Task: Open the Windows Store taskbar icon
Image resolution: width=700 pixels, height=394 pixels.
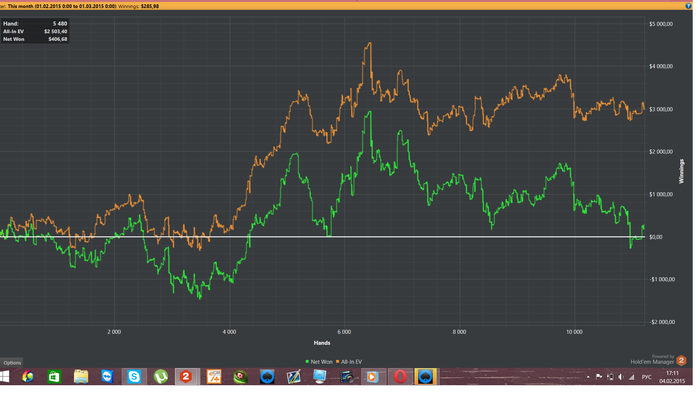Action: [x=54, y=377]
